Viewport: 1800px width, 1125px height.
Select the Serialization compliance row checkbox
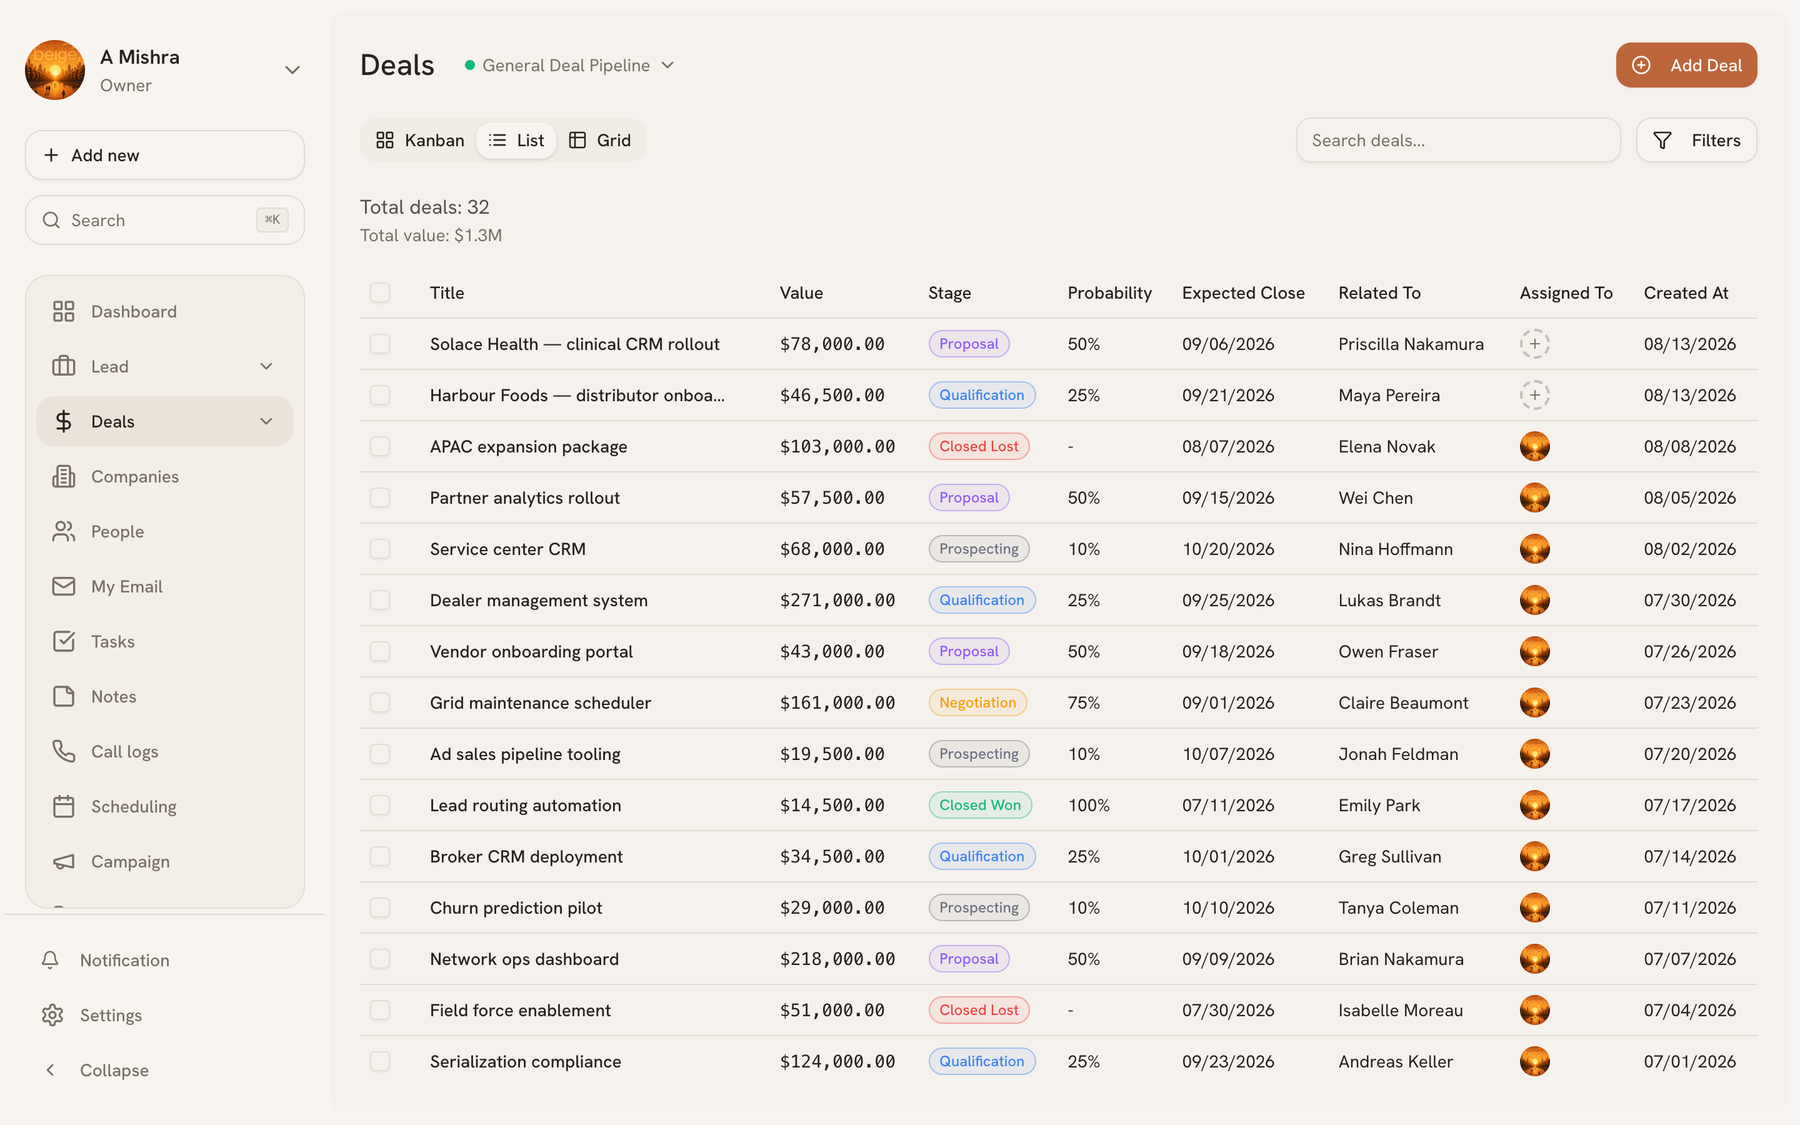[380, 1061]
